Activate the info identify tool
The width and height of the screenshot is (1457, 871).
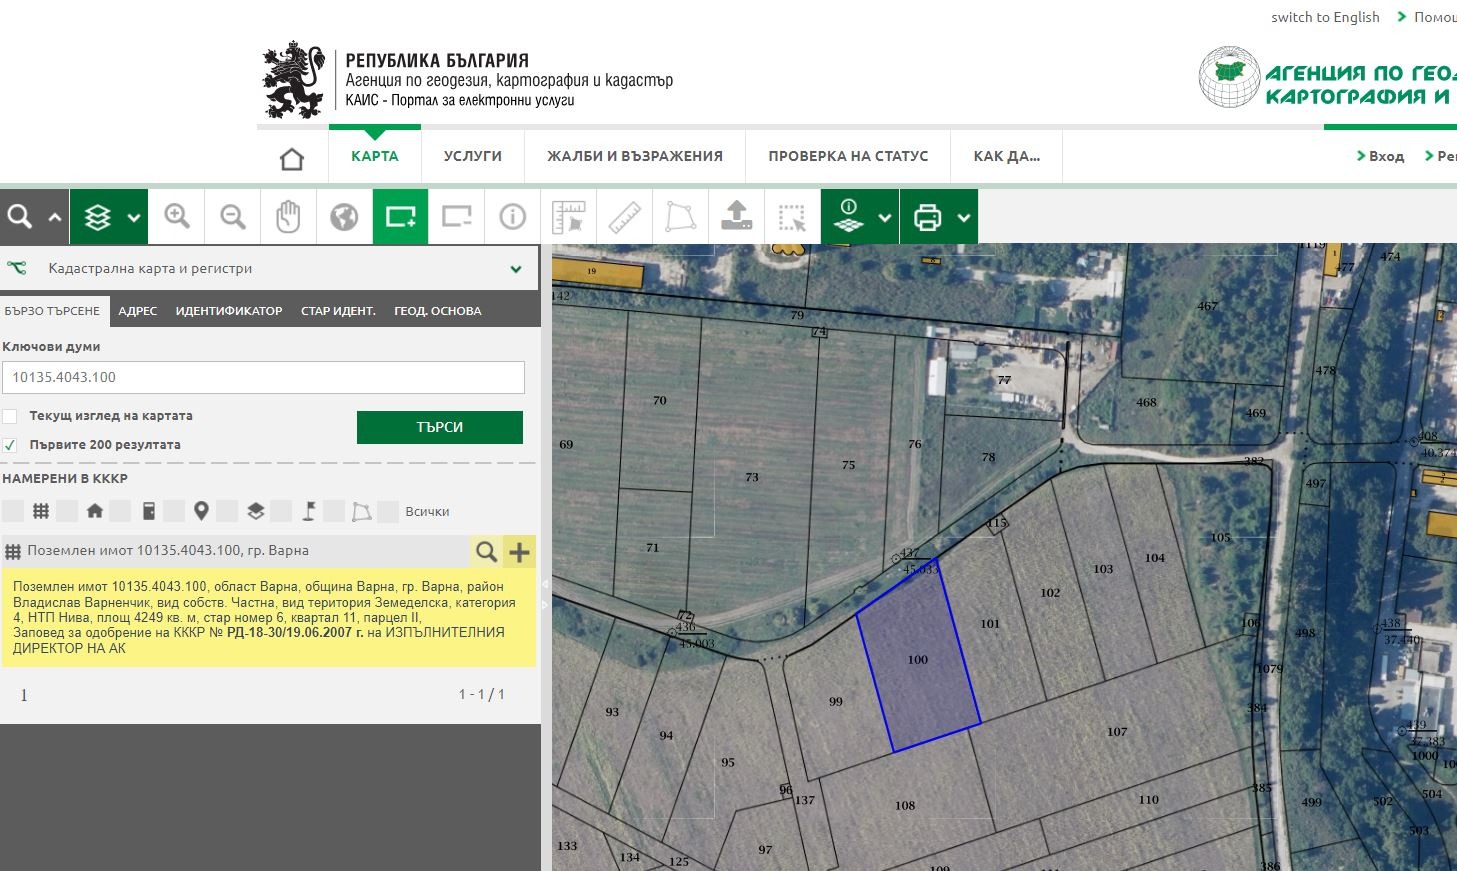pyautogui.click(x=513, y=216)
